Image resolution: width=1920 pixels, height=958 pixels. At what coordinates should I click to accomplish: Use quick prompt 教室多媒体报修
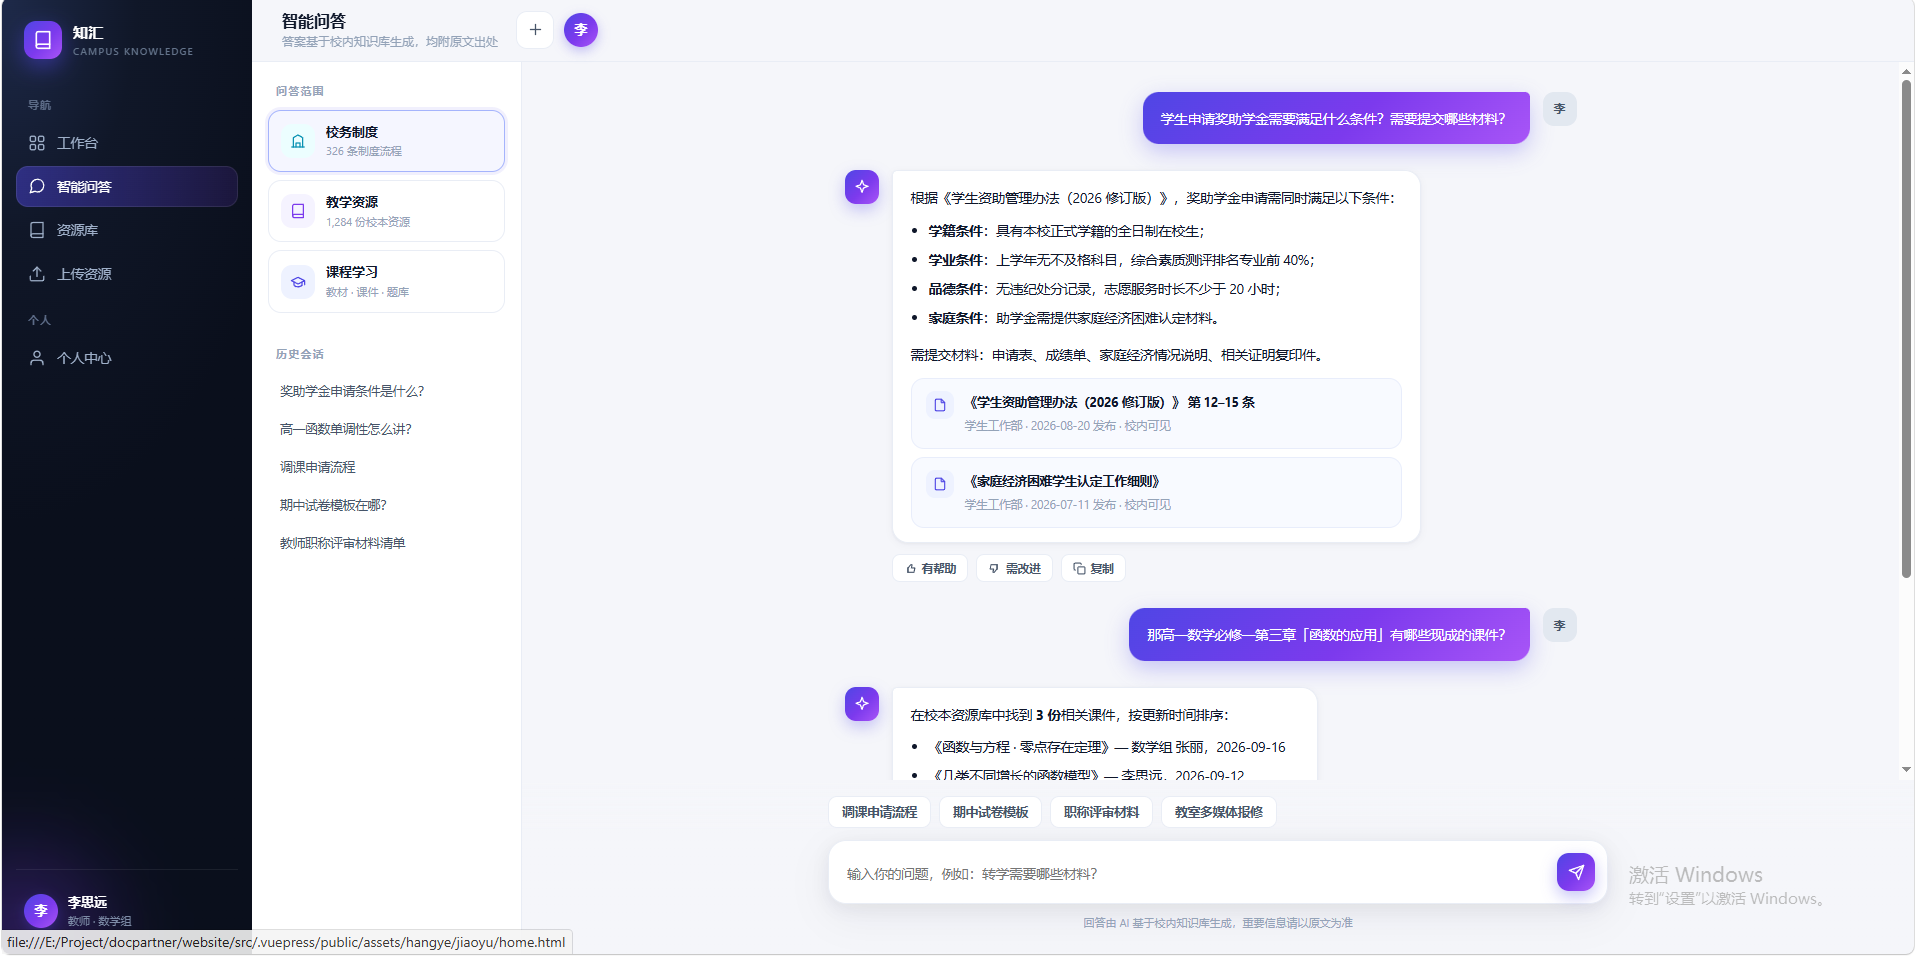1218,812
